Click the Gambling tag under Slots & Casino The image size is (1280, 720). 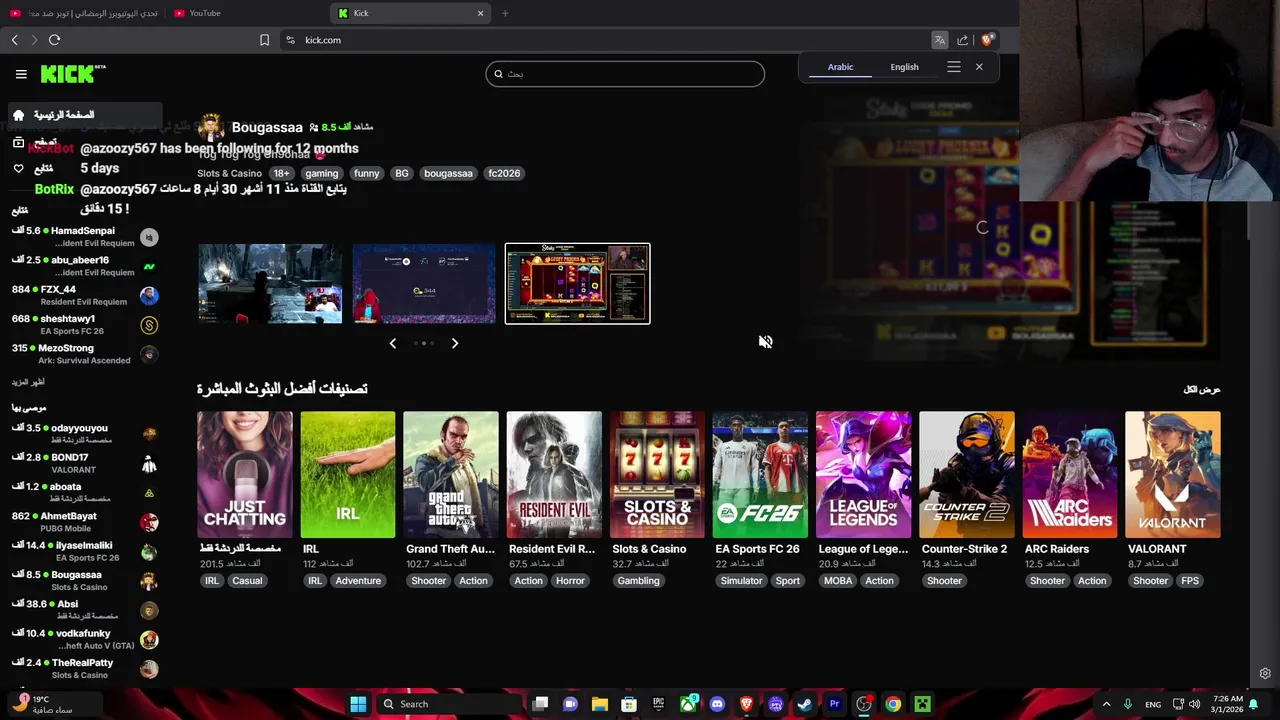(x=638, y=581)
